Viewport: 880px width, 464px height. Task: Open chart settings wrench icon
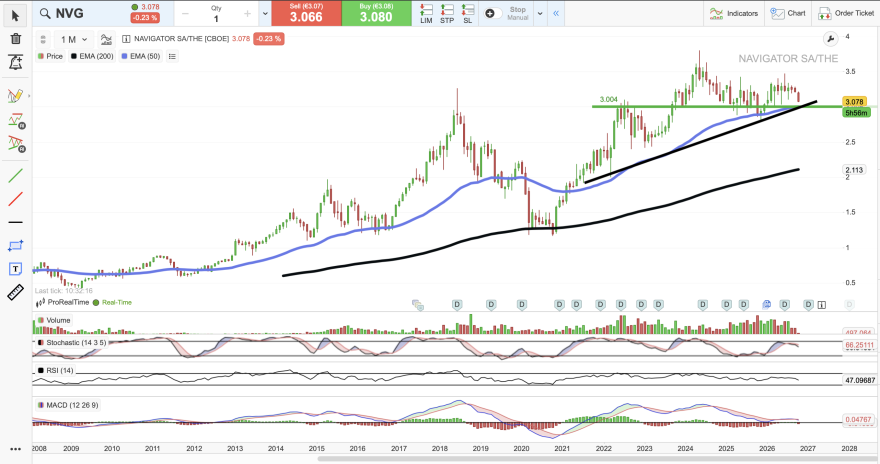(x=830, y=39)
